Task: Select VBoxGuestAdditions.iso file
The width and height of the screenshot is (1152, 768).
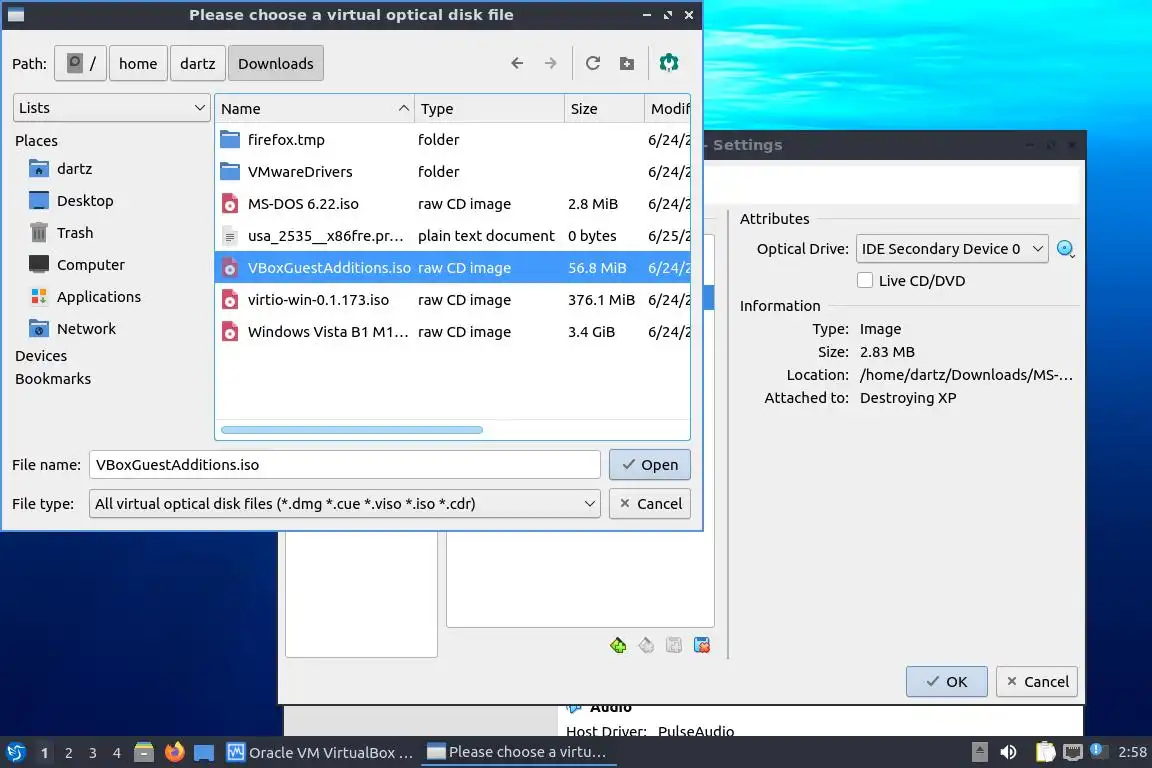Action: pyautogui.click(x=453, y=268)
